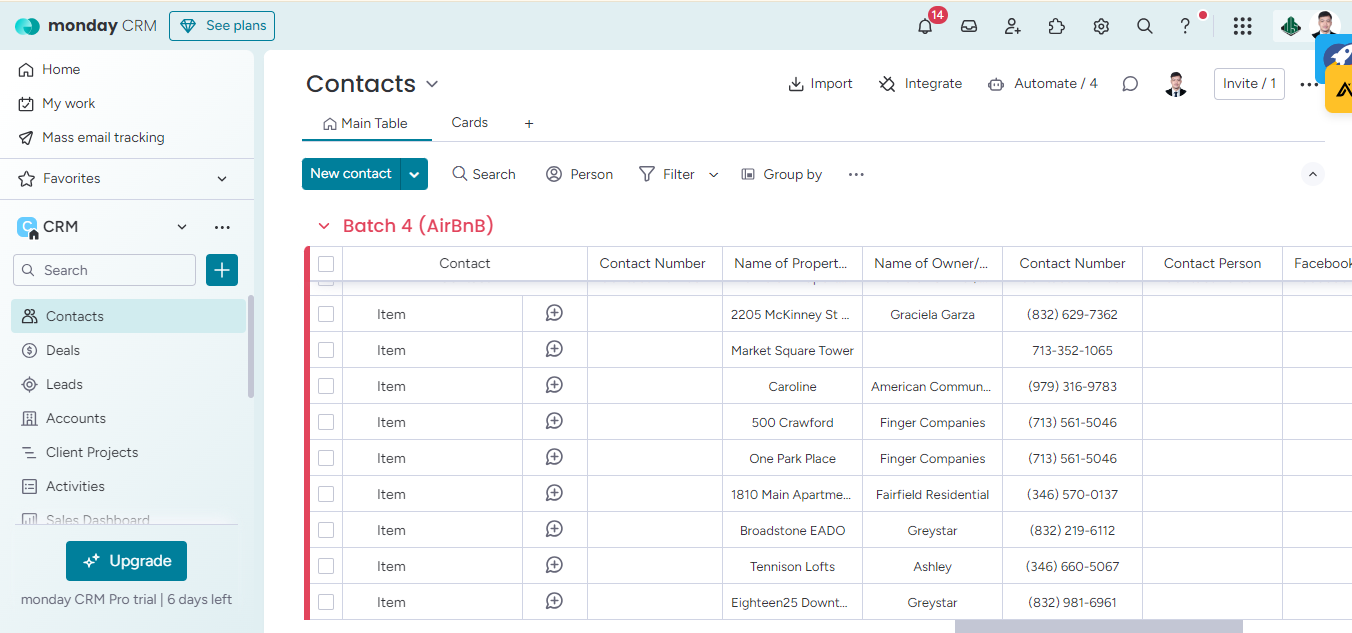The width and height of the screenshot is (1352, 633).
Task: Click the search everything magnifier in top bar
Action: pyautogui.click(x=1145, y=26)
